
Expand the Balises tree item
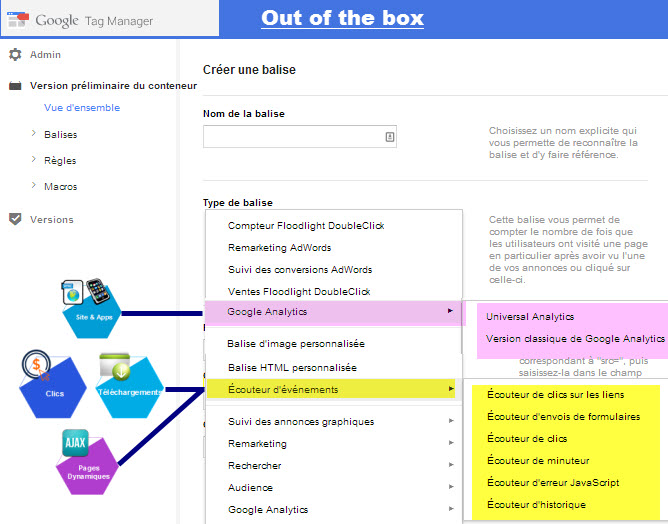34,133
